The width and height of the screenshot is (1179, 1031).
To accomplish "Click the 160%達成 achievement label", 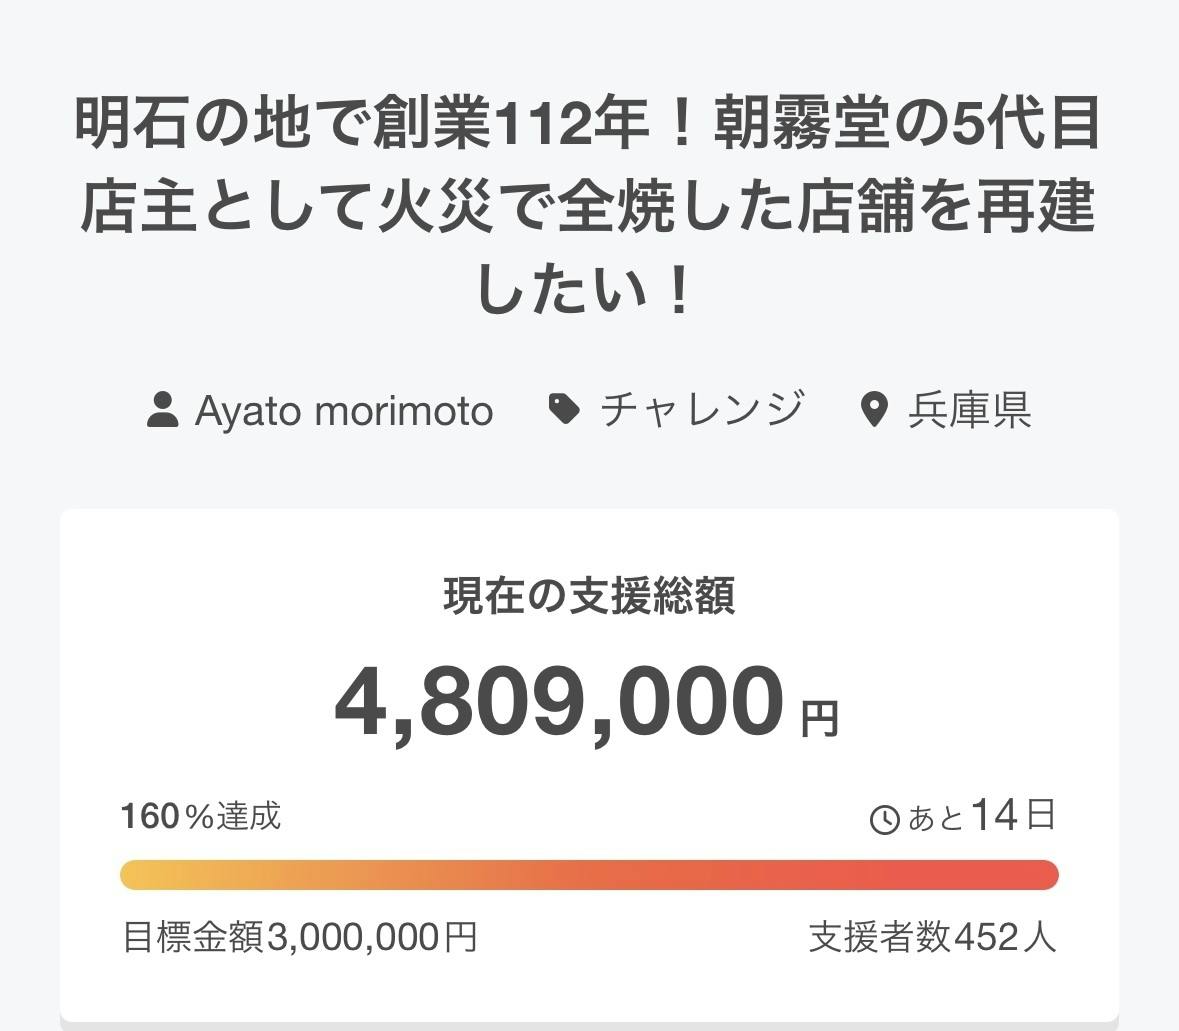I will coord(201,816).
